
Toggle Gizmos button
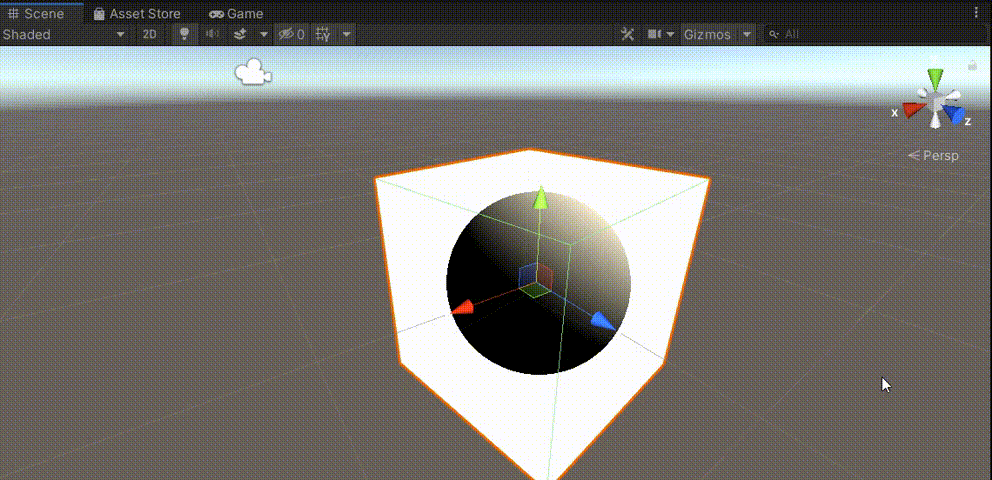point(707,34)
